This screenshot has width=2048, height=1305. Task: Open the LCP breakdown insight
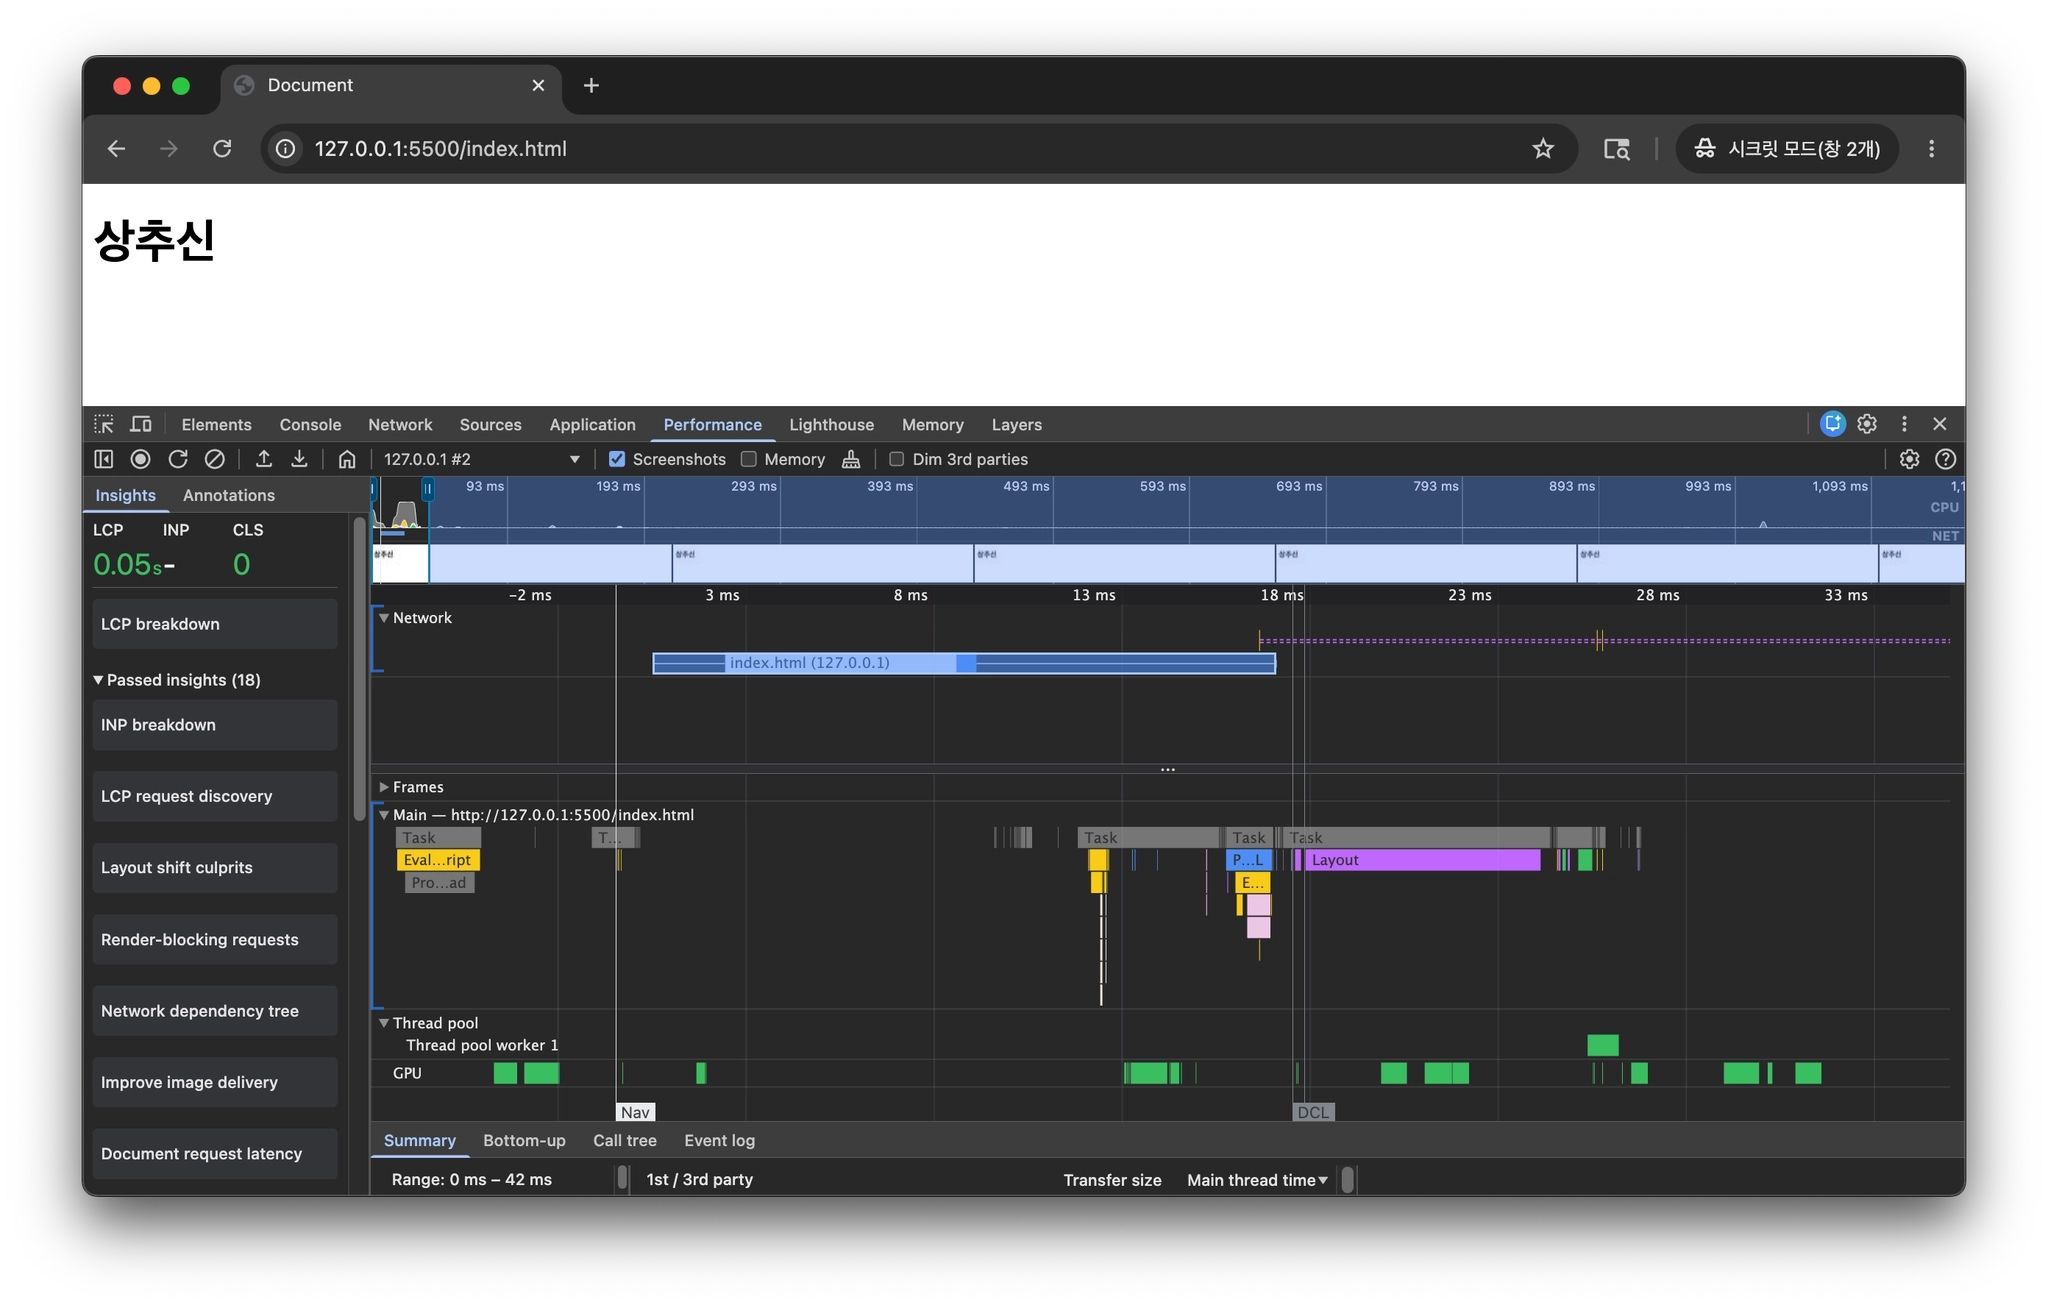tap(215, 624)
